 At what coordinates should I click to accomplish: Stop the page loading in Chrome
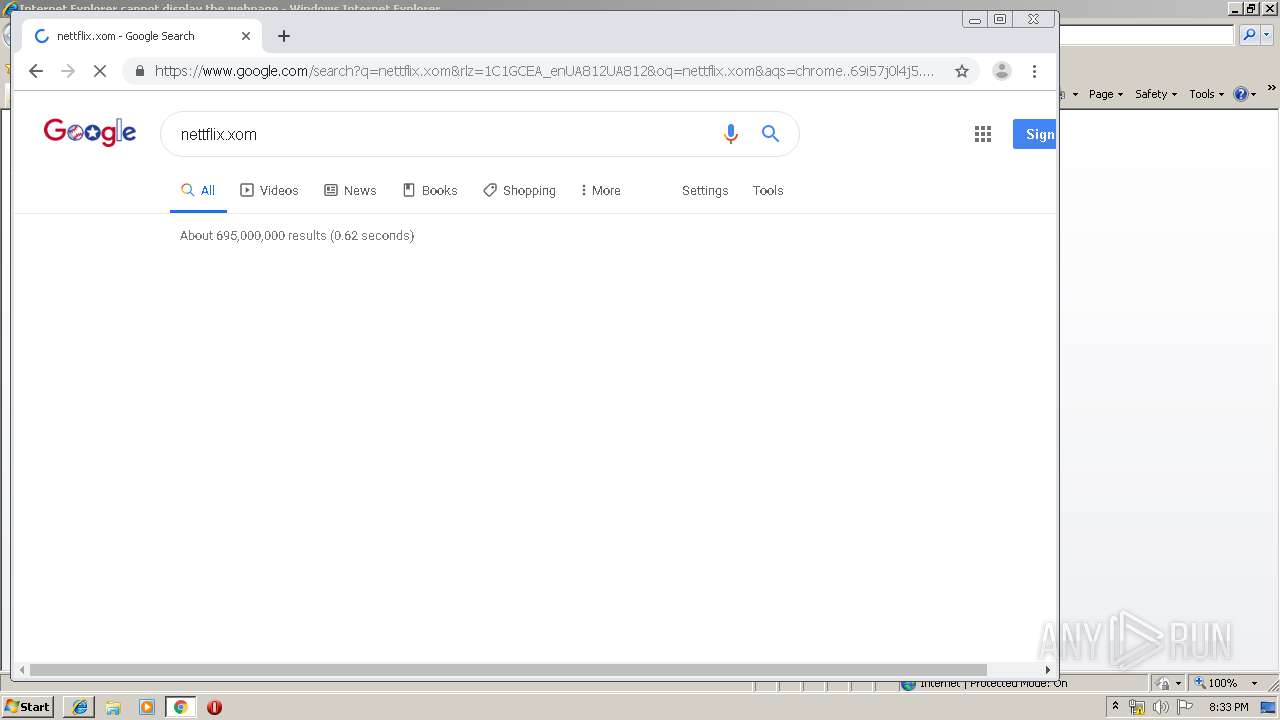100,71
